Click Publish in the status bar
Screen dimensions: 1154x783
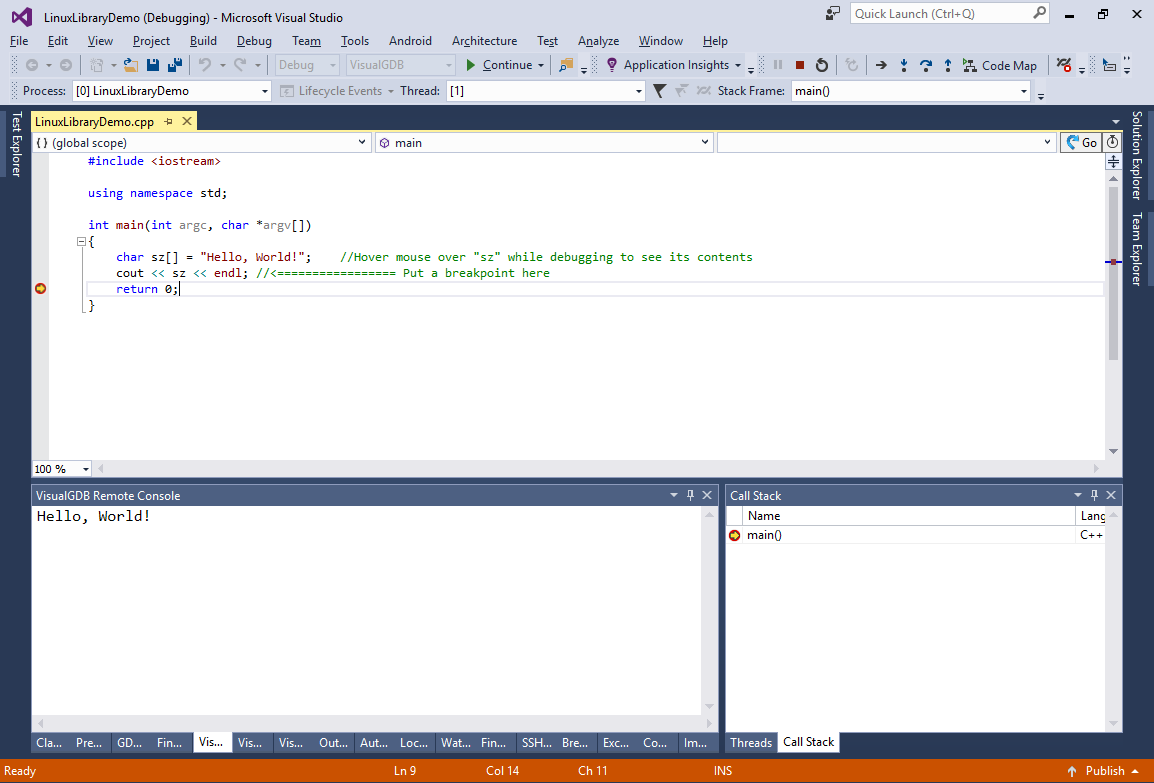point(1105,770)
